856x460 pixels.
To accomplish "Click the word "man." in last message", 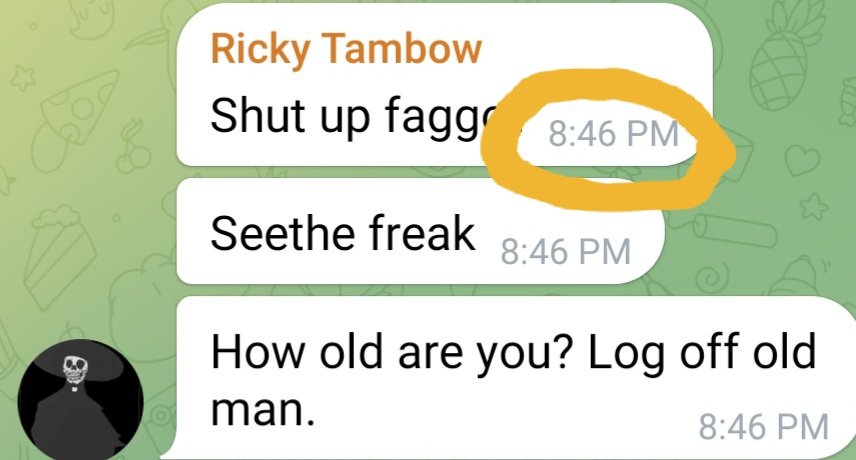I will tap(263, 409).
